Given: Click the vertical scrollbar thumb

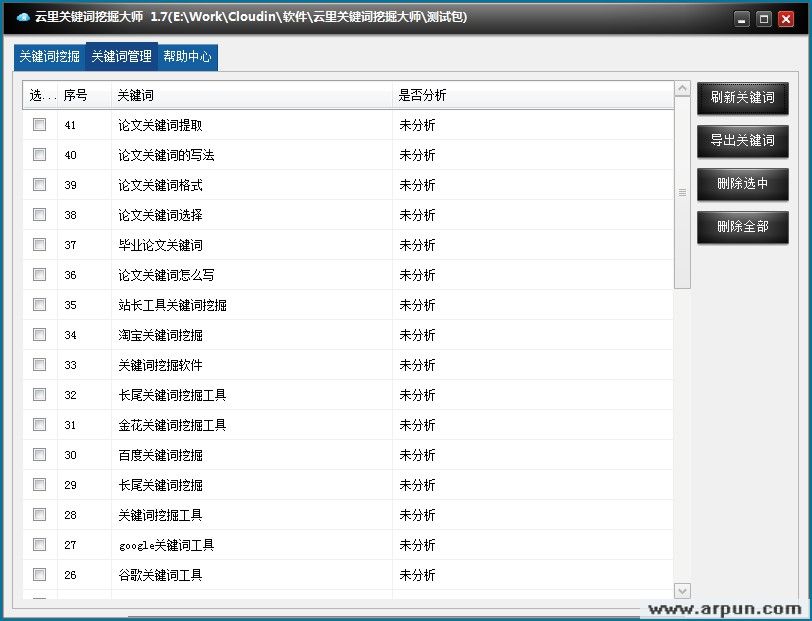Looking at the screenshot, I should click(682, 192).
